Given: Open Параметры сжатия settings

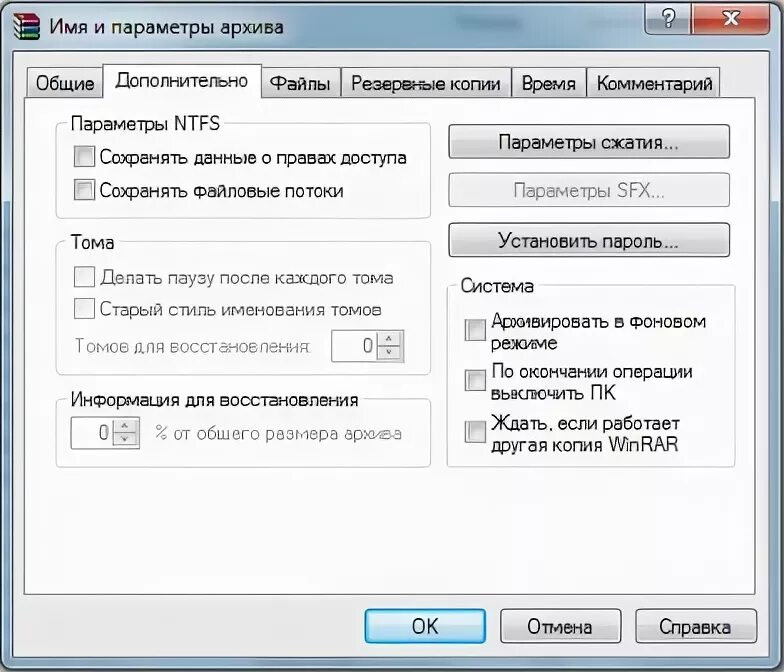Looking at the screenshot, I should tap(589, 142).
